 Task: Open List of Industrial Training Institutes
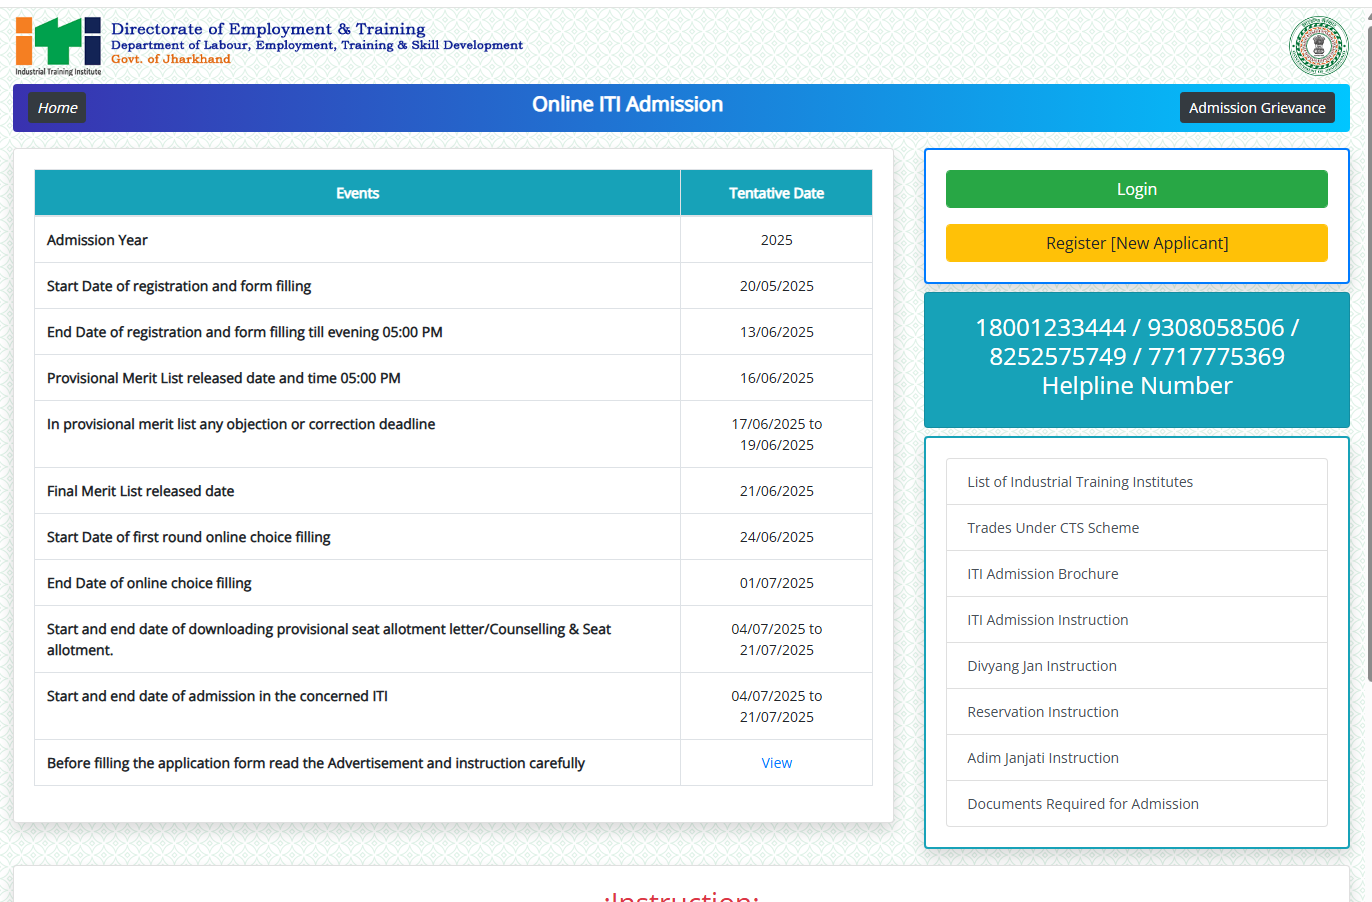pos(1079,482)
